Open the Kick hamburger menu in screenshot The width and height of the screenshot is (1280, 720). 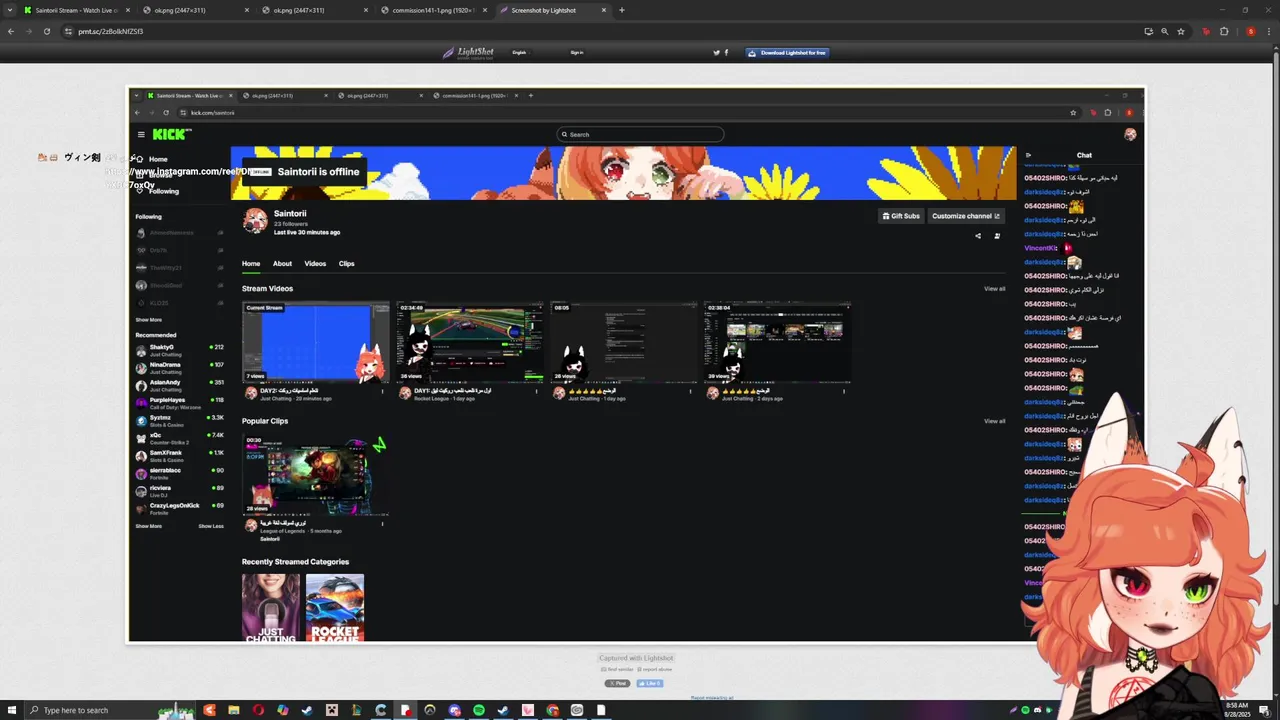tap(141, 134)
